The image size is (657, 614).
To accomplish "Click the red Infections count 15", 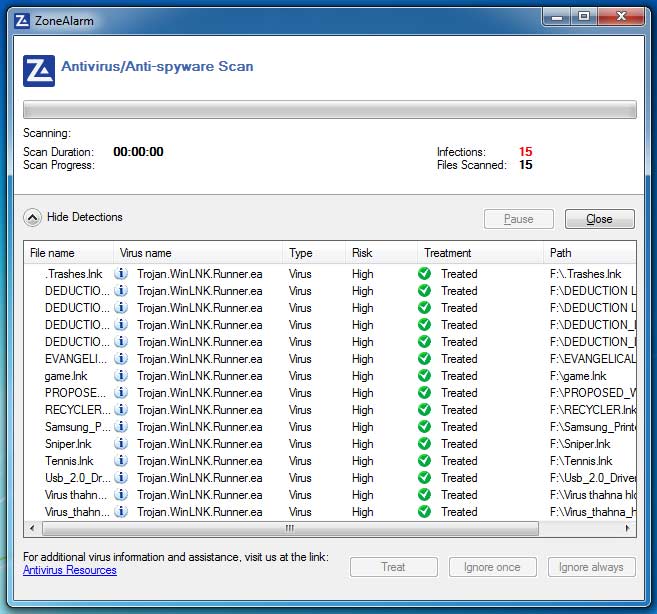I will (x=525, y=151).
